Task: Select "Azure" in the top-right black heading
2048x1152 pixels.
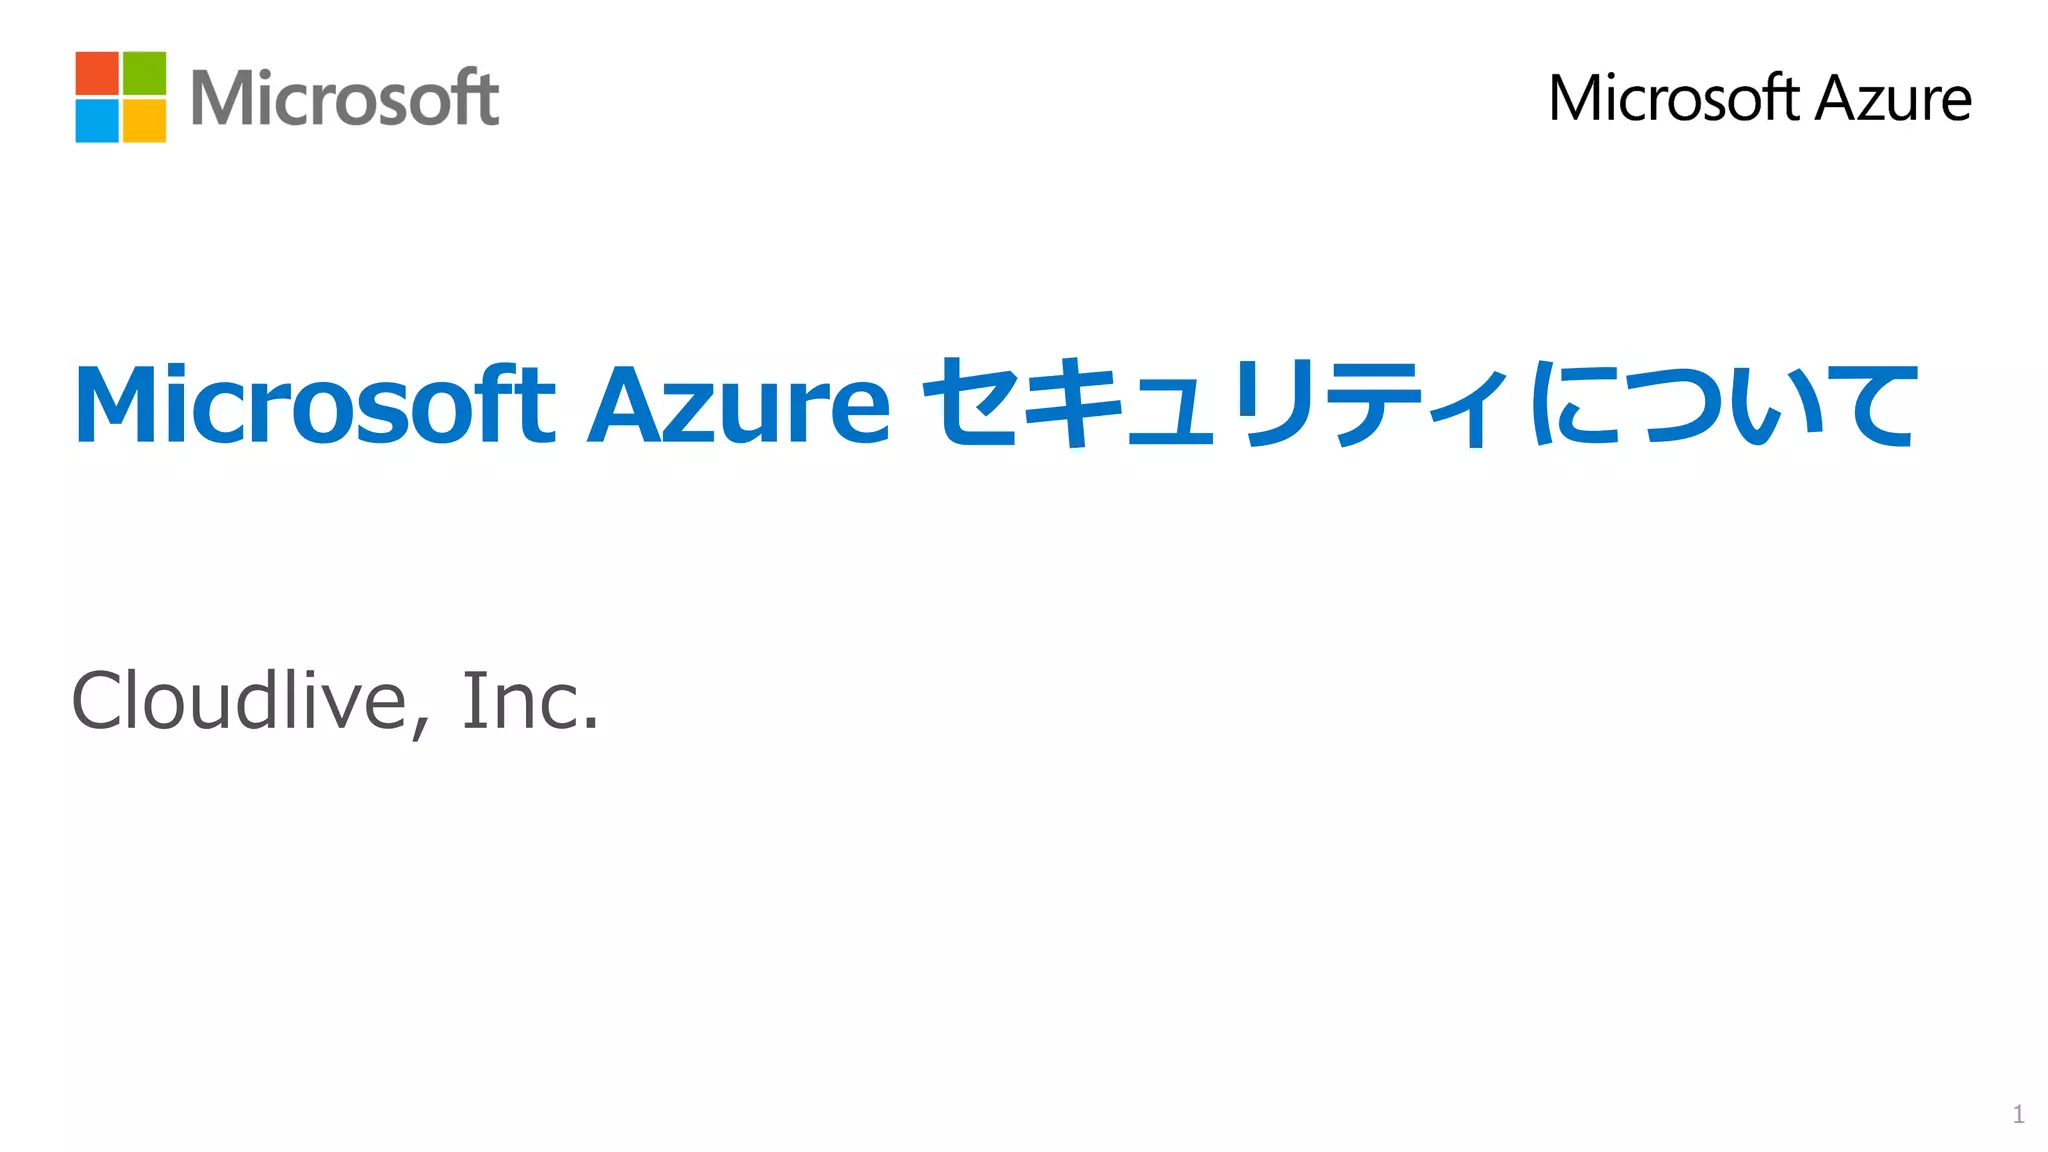Action: click(1893, 99)
